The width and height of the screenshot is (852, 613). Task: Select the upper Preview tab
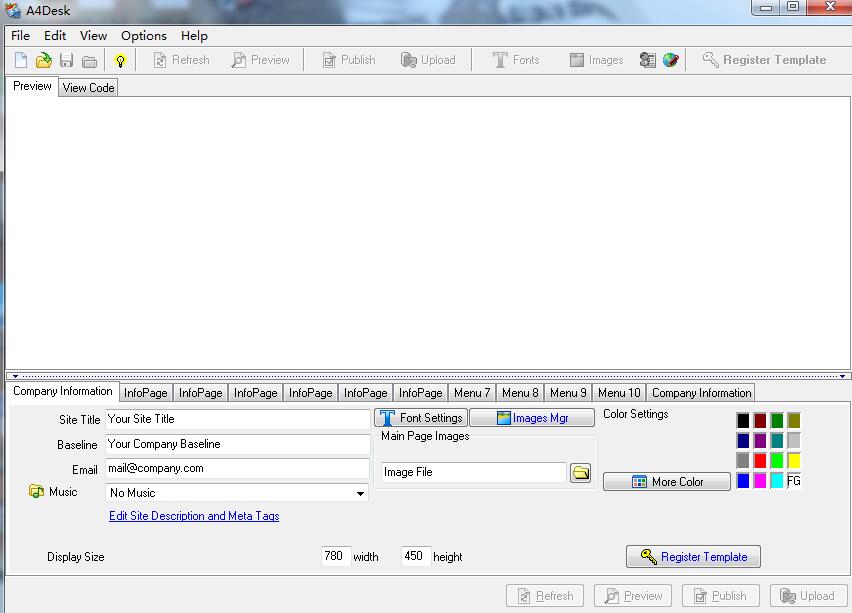tap(32, 86)
